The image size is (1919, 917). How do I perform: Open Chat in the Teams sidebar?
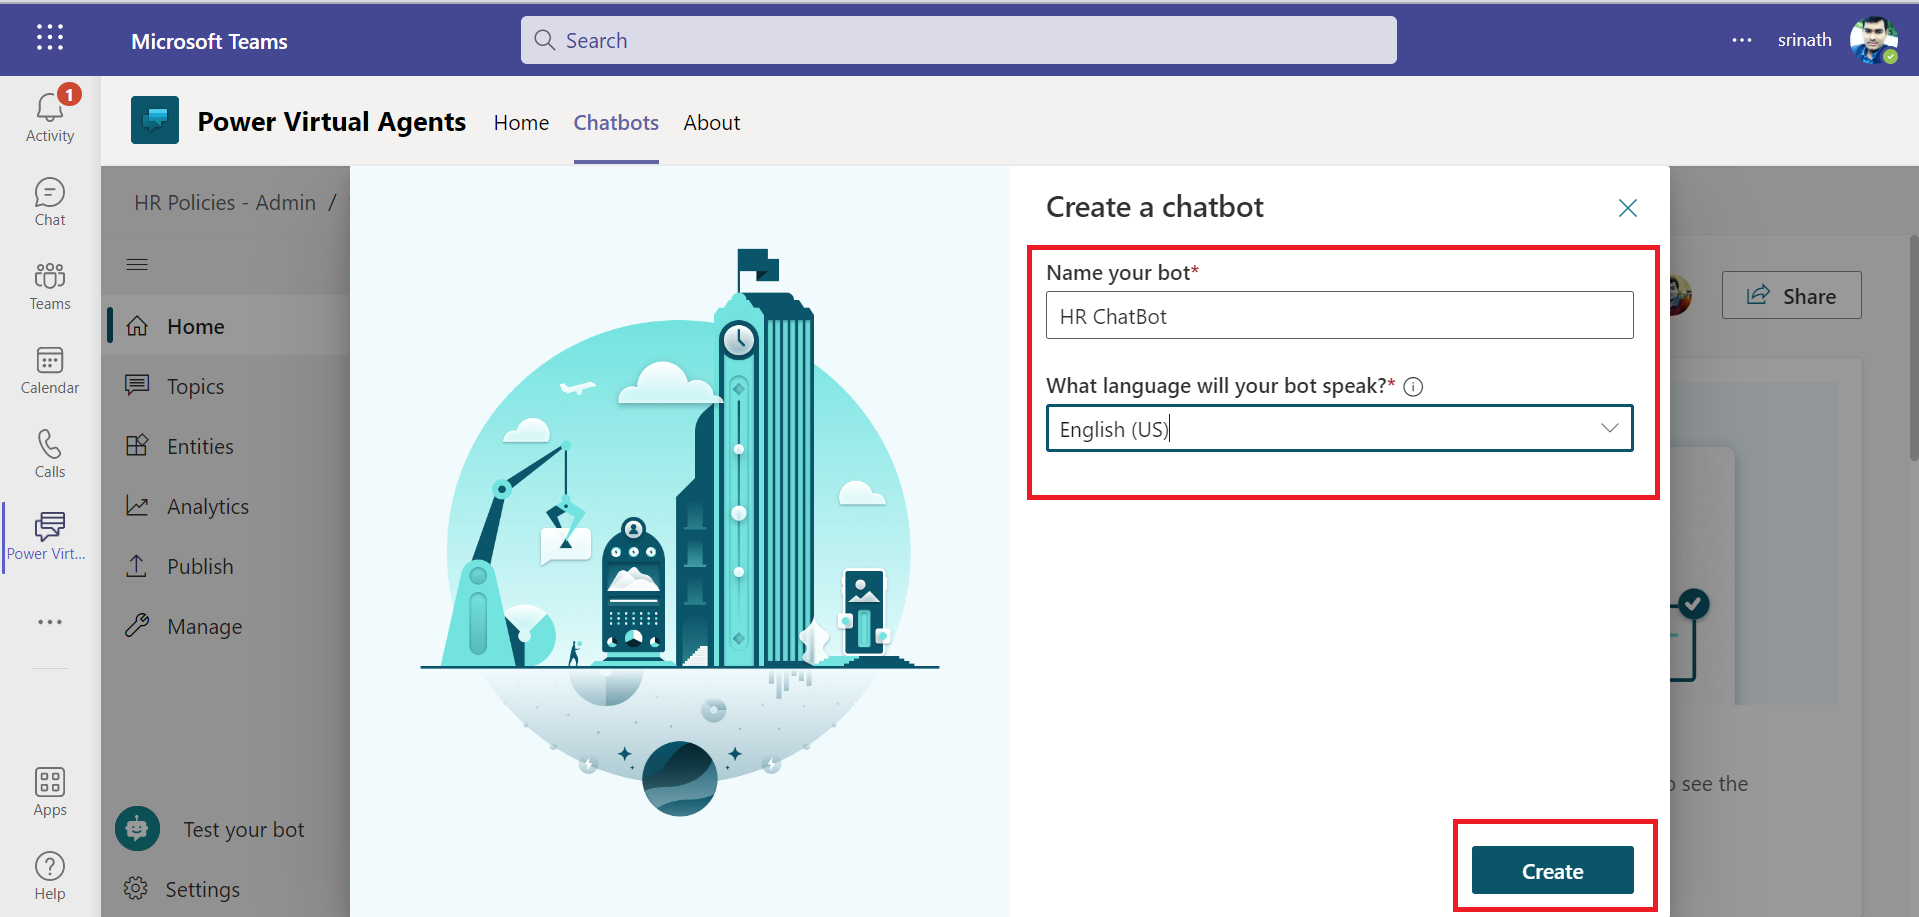50,201
